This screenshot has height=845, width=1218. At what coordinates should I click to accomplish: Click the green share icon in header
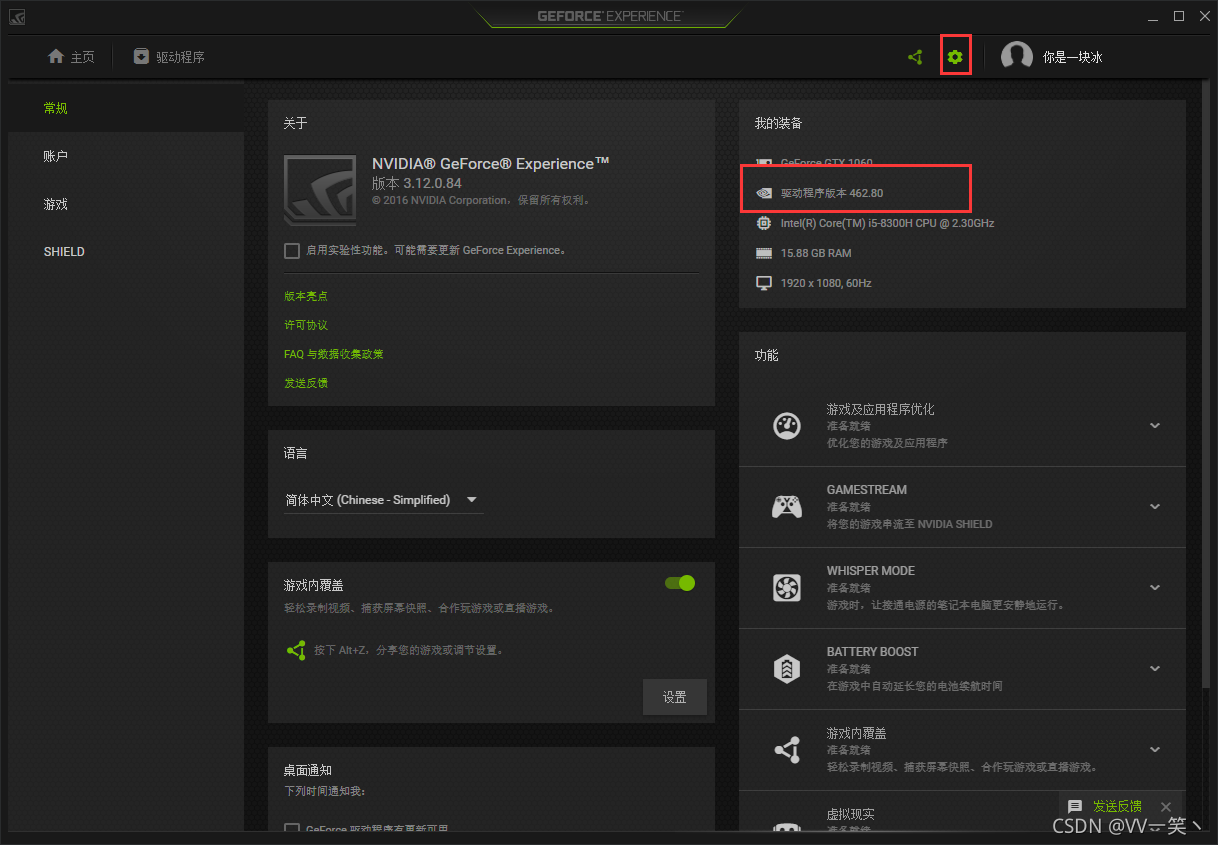(x=915, y=57)
